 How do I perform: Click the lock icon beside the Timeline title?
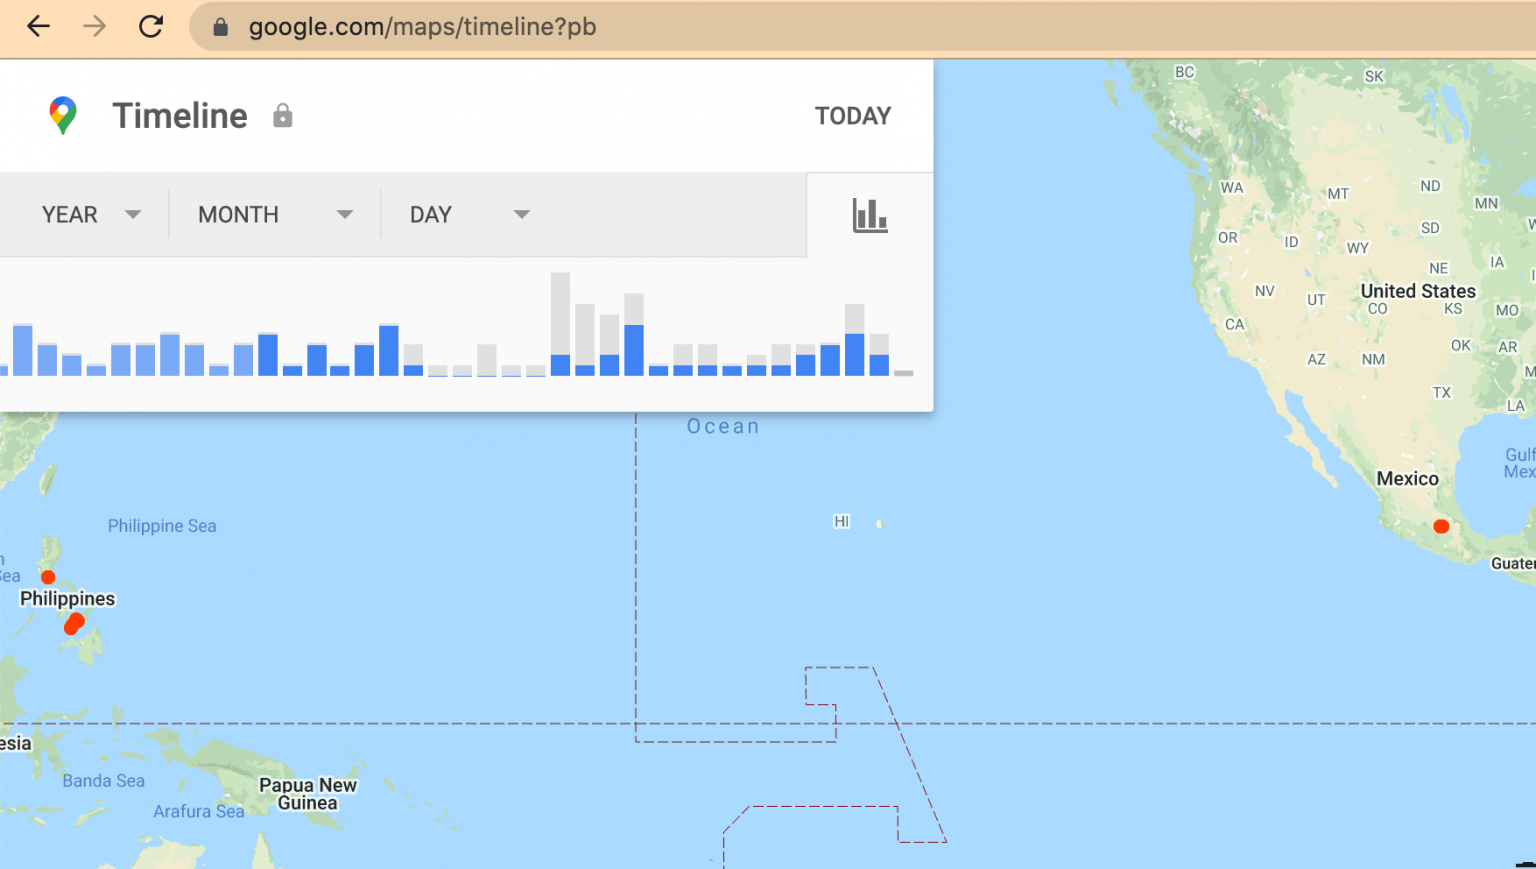(x=283, y=116)
